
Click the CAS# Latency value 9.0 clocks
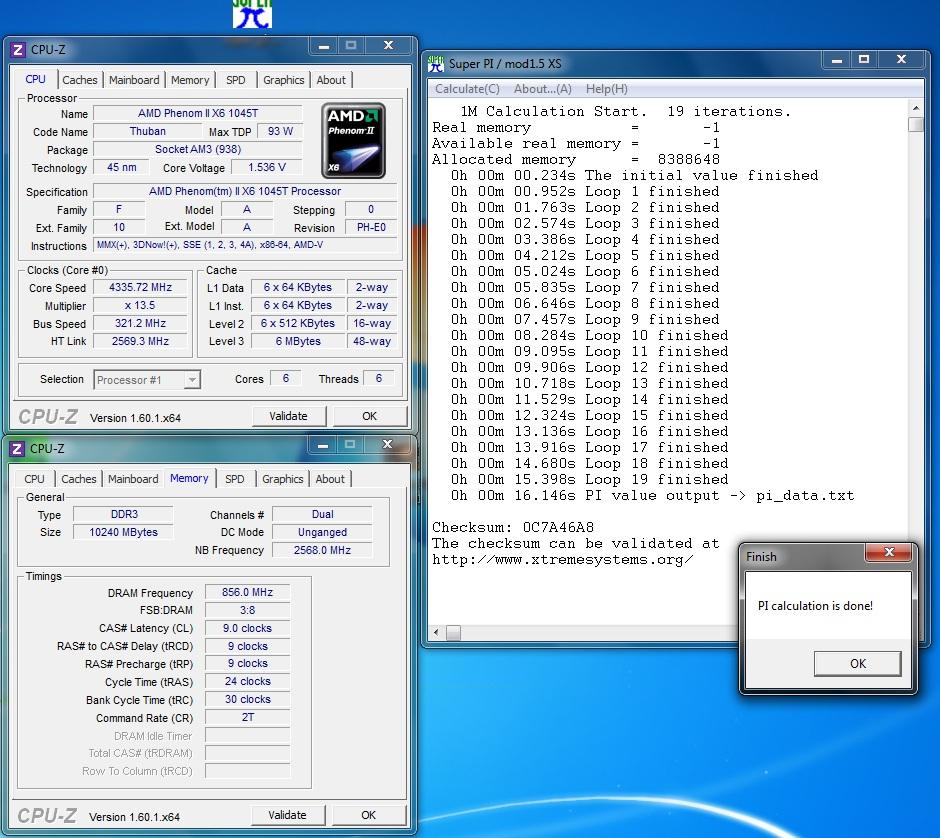(x=247, y=628)
